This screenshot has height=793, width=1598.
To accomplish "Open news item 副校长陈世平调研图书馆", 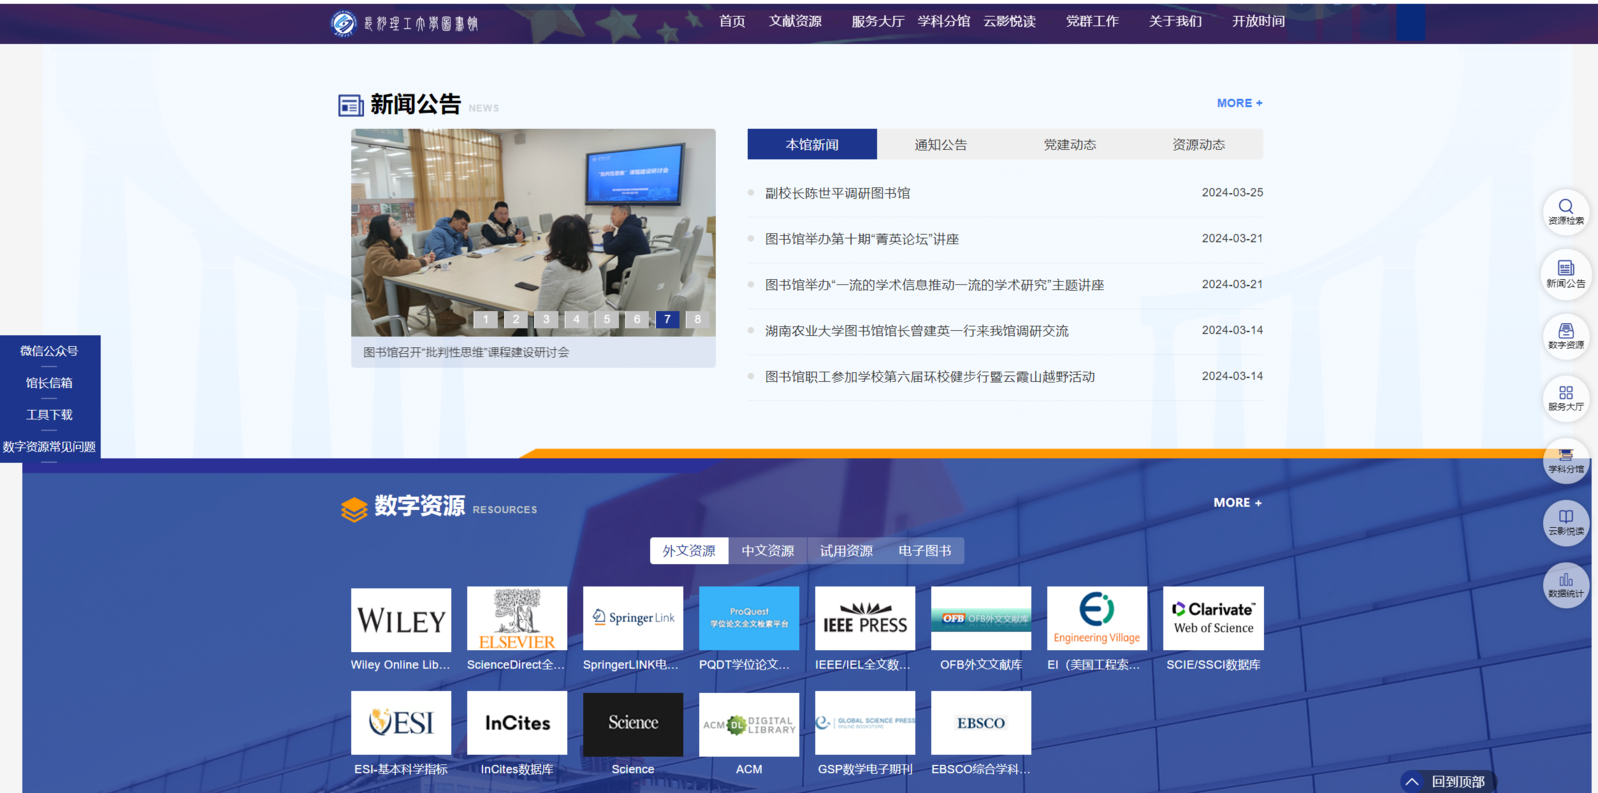I will point(838,193).
